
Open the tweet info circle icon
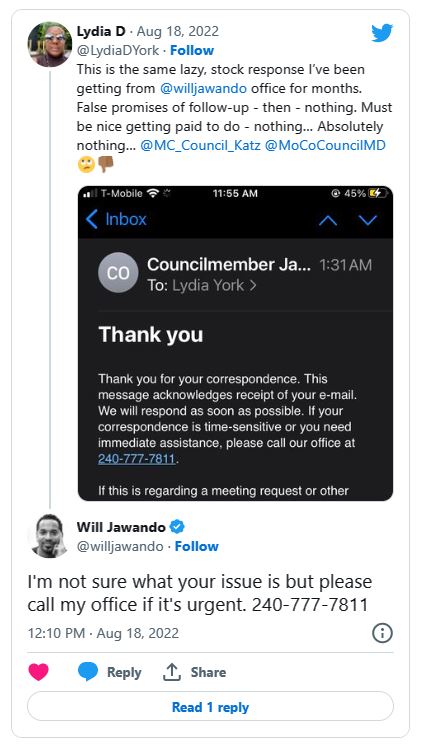382,633
